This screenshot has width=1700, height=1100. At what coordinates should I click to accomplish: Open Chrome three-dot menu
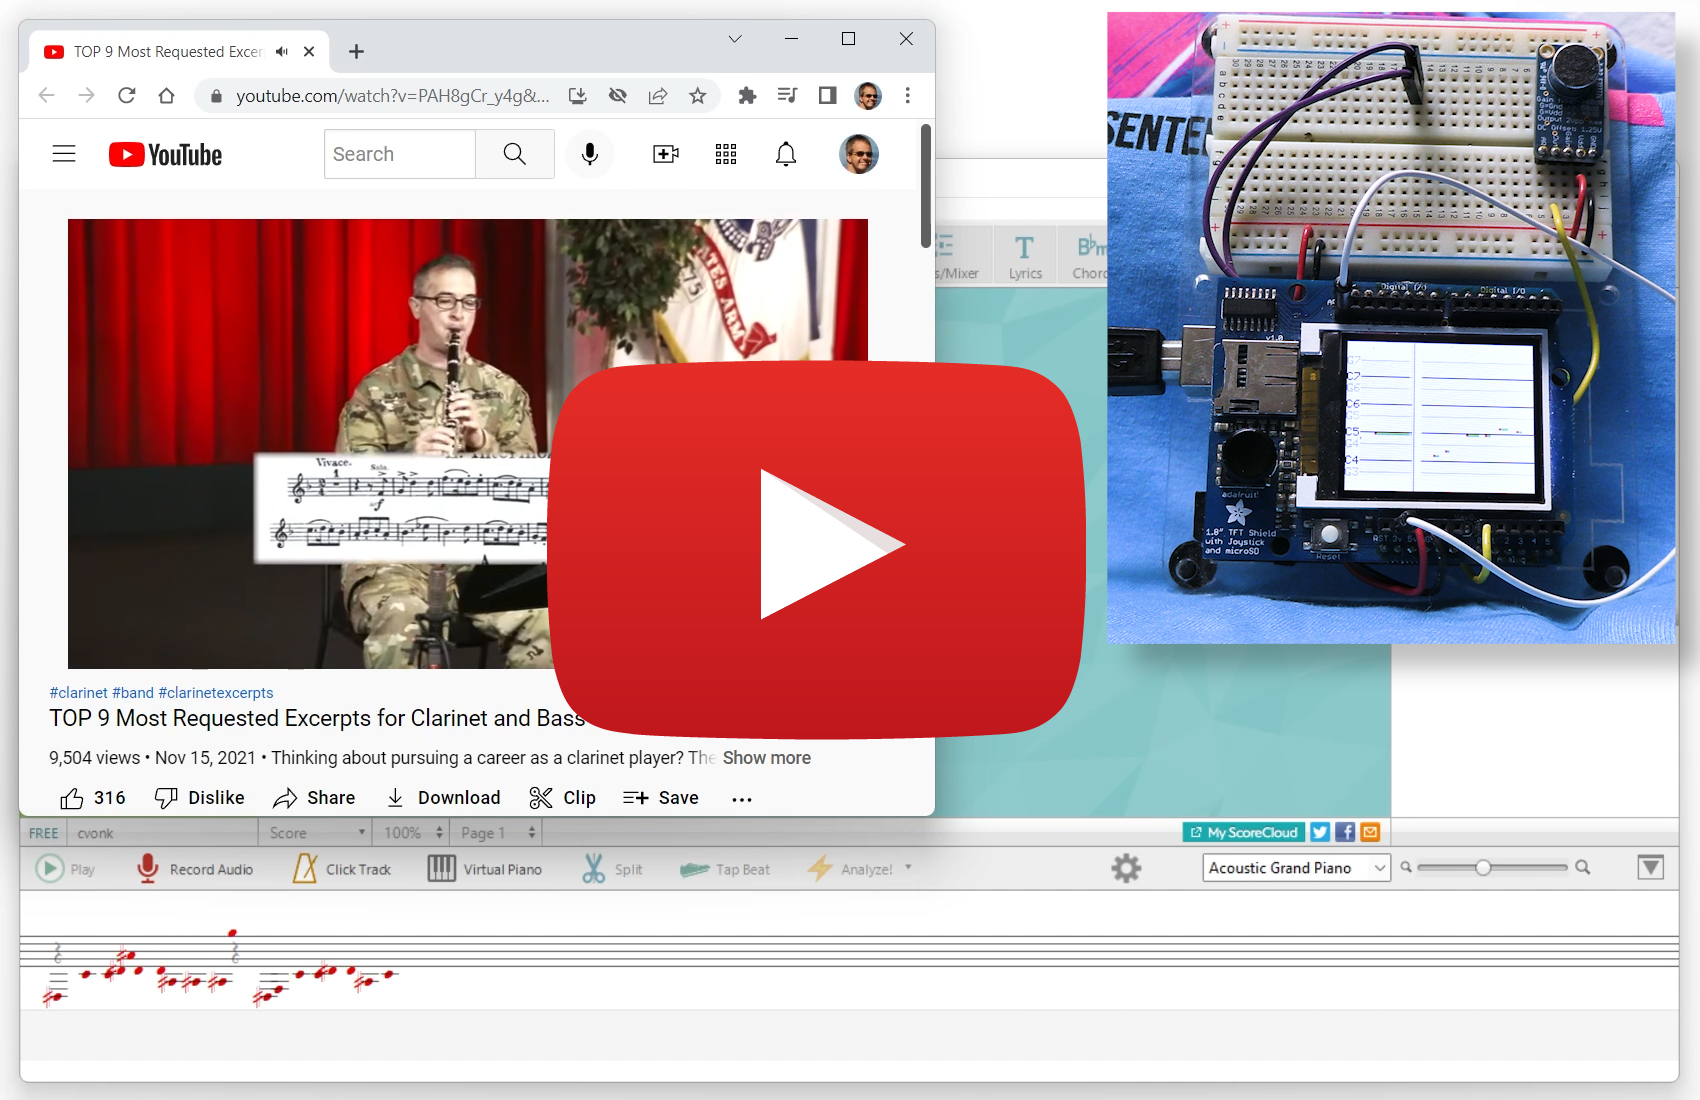click(x=908, y=95)
